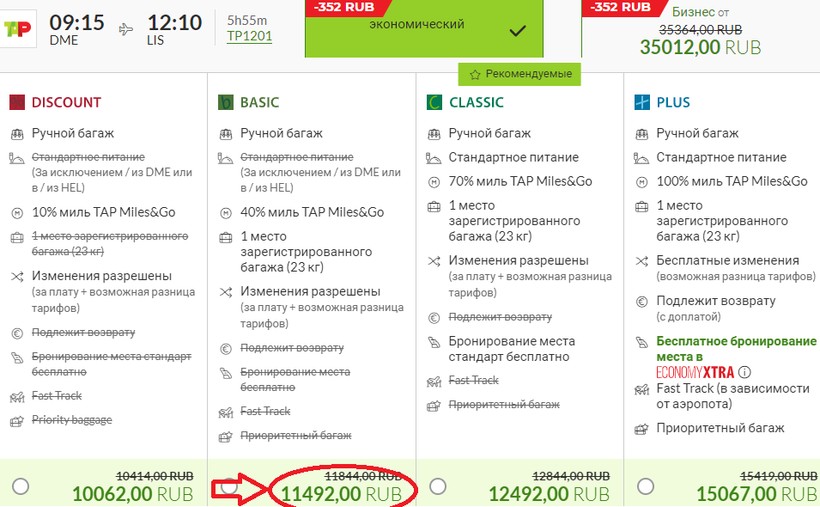
Task: Click the DISCOUNT fare red square icon
Action: [x=16, y=102]
